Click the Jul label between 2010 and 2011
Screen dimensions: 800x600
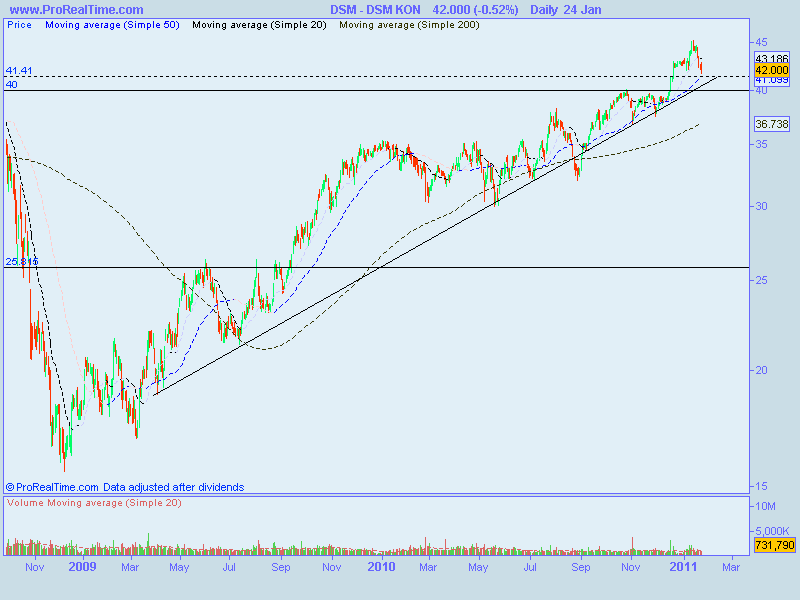530,567
